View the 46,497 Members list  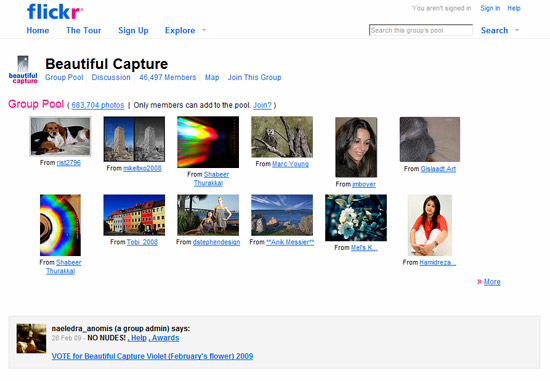(168, 77)
